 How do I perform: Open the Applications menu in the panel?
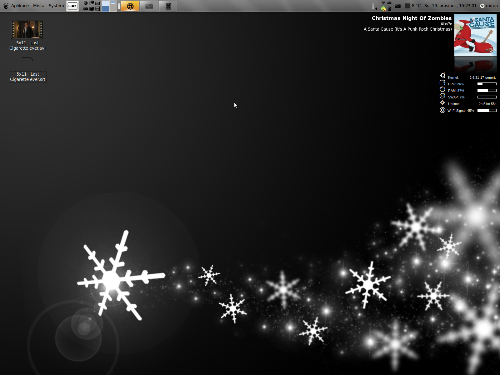click(x=20, y=6)
